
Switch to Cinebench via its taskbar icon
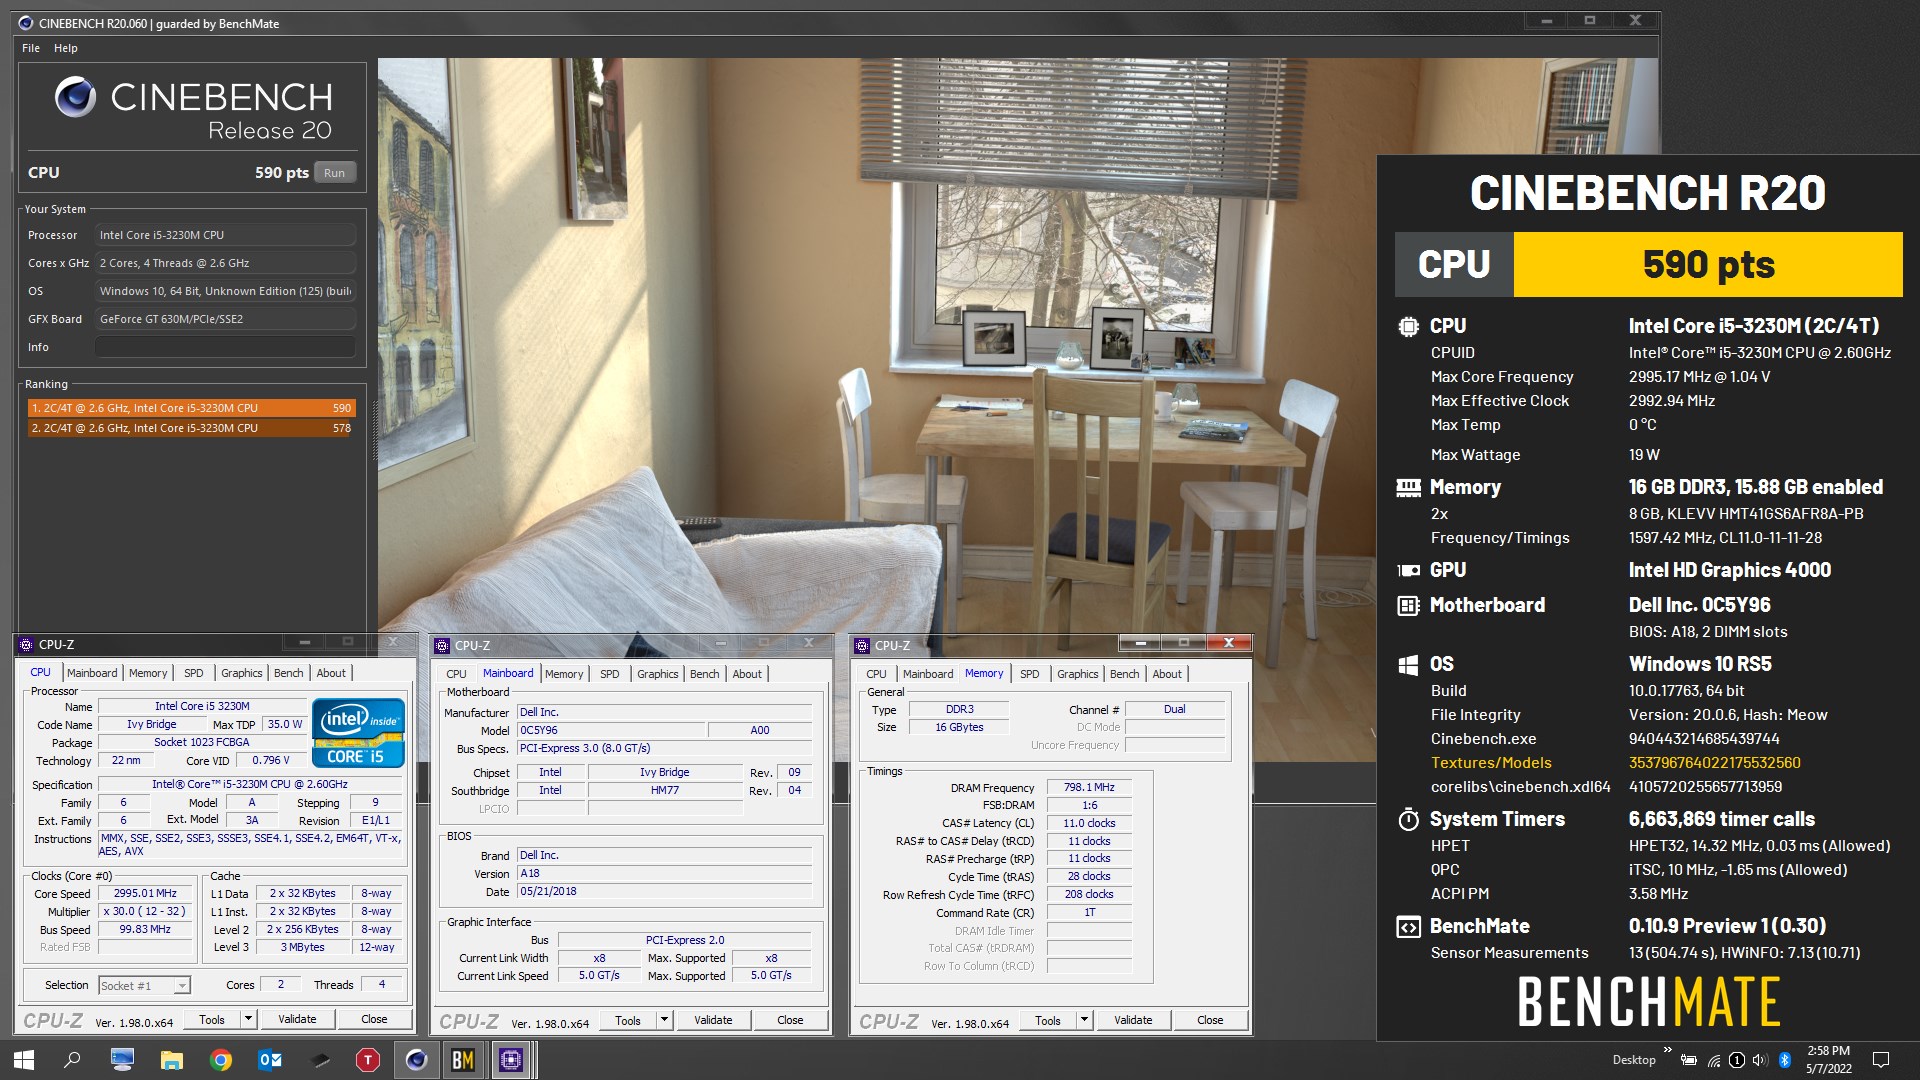[x=416, y=1060]
